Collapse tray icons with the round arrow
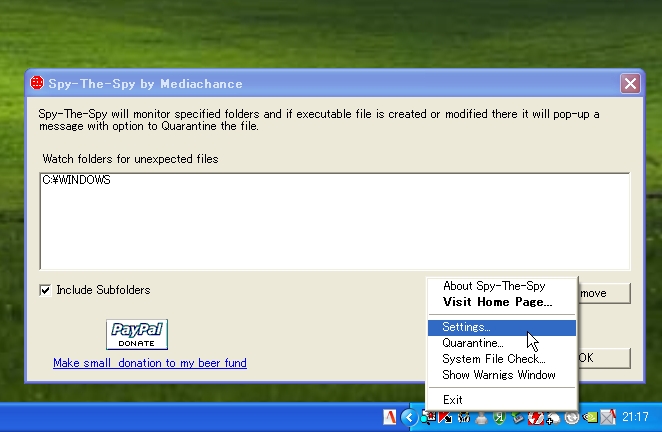This screenshot has width=662, height=432. (x=409, y=418)
